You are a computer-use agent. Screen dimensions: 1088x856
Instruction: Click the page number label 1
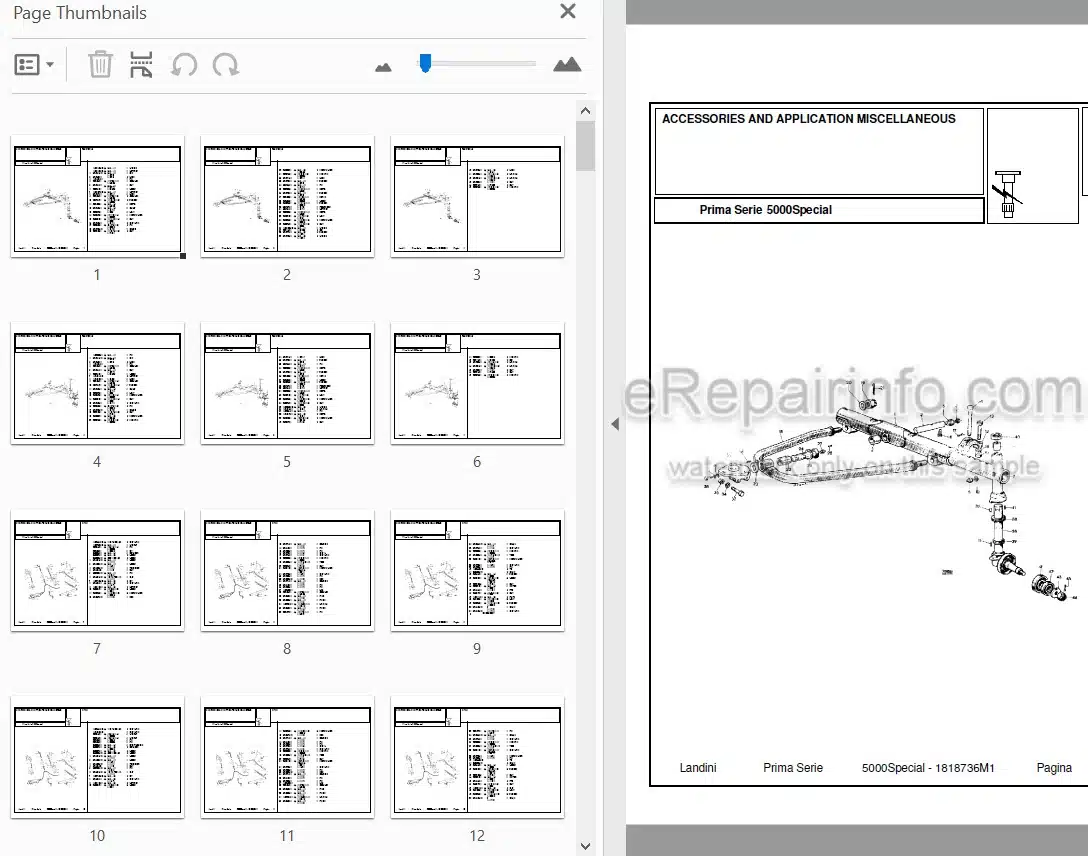[x=97, y=275]
